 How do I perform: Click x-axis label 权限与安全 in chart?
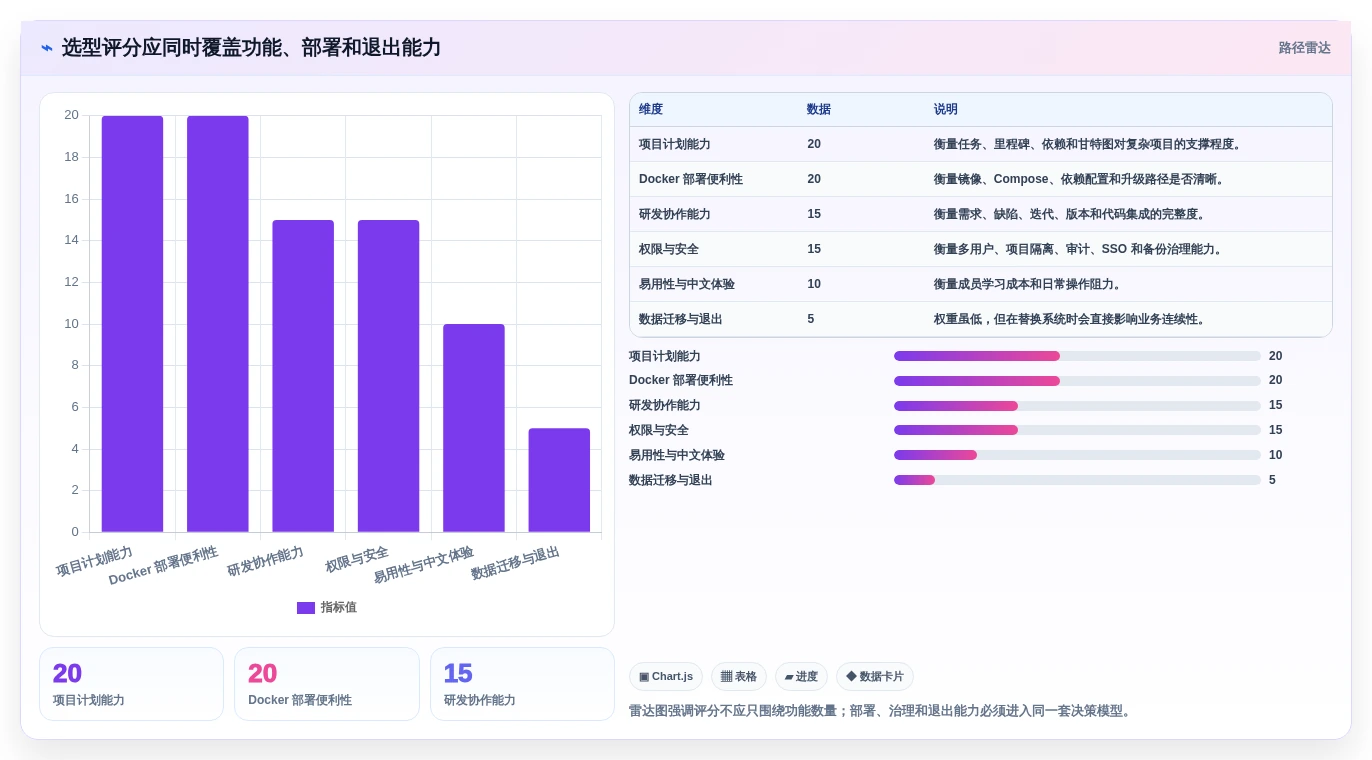pos(357,559)
